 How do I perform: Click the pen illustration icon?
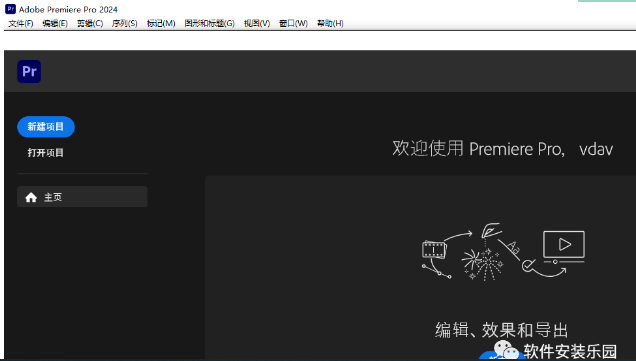(x=491, y=230)
